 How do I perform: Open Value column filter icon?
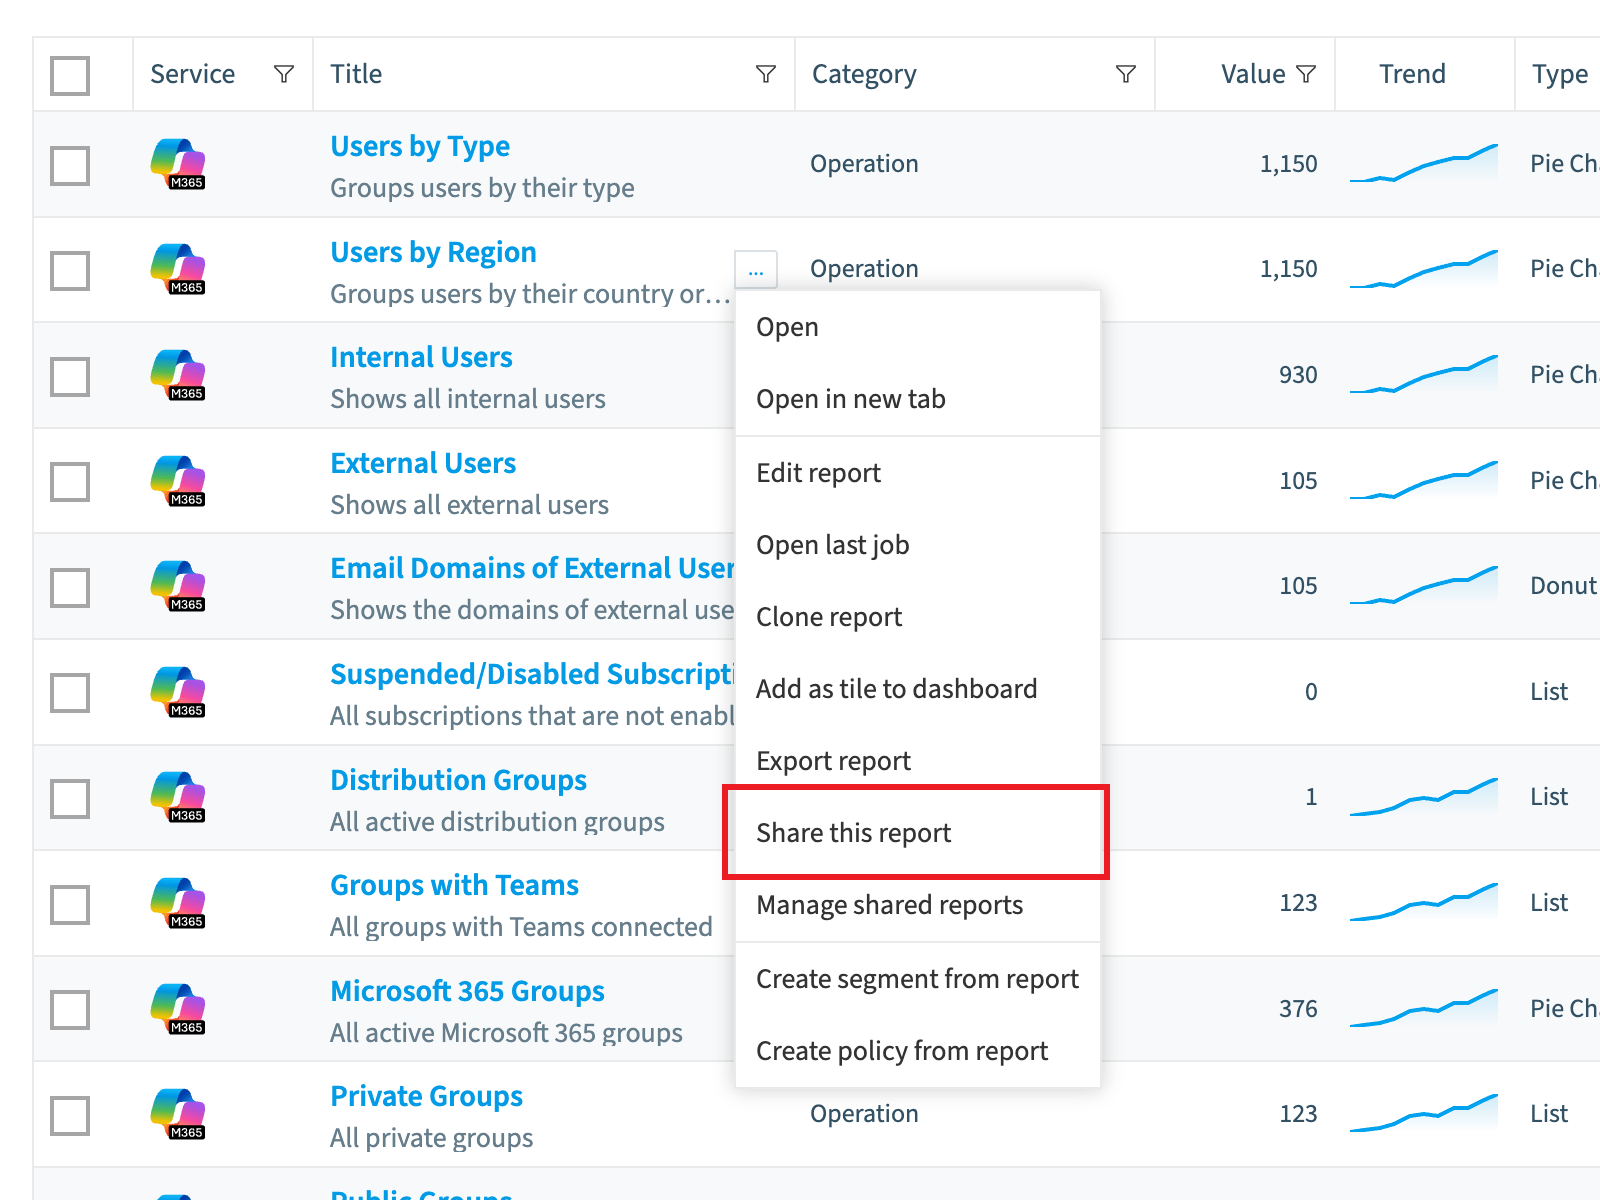coord(1306,74)
